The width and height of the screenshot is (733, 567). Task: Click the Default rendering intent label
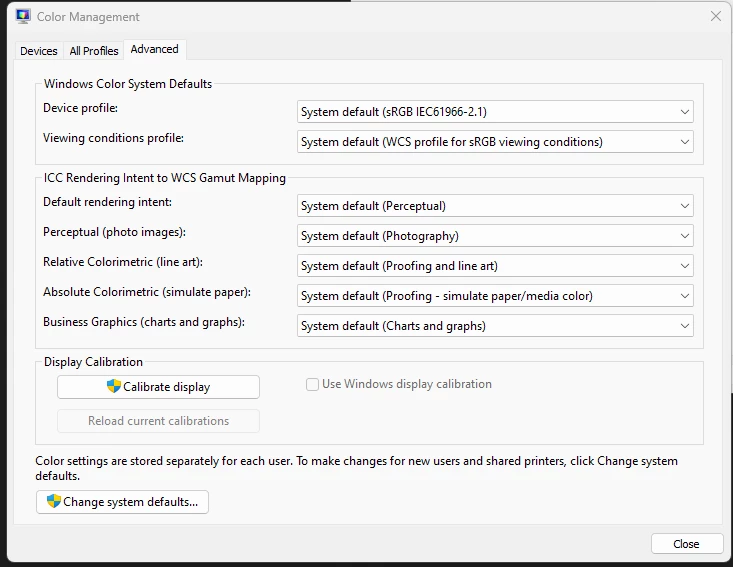point(108,202)
